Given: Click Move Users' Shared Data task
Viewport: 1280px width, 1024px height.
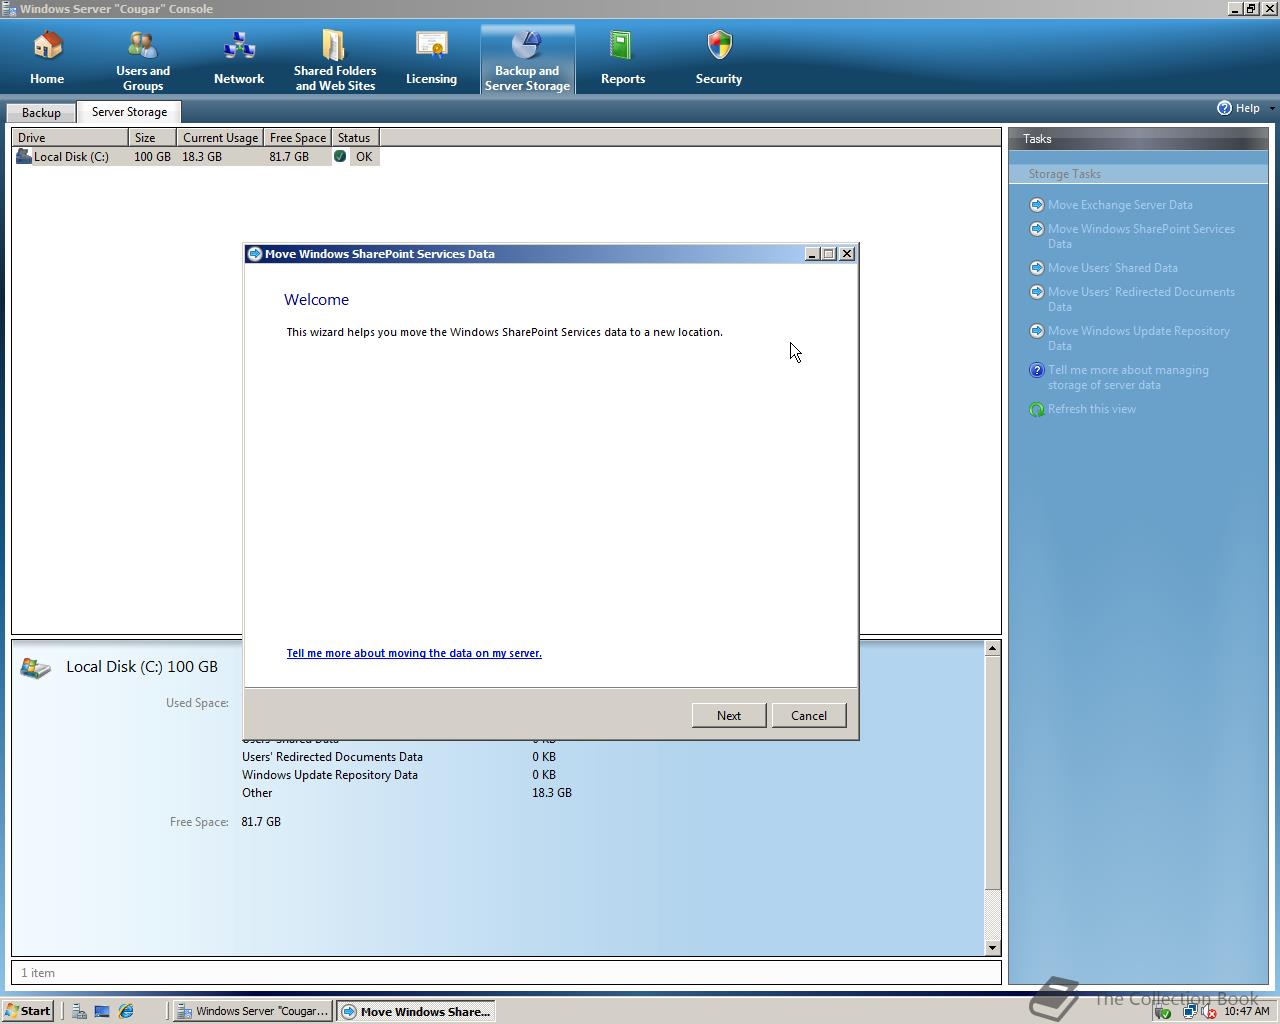Looking at the screenshot, I should click(1112, 268).
